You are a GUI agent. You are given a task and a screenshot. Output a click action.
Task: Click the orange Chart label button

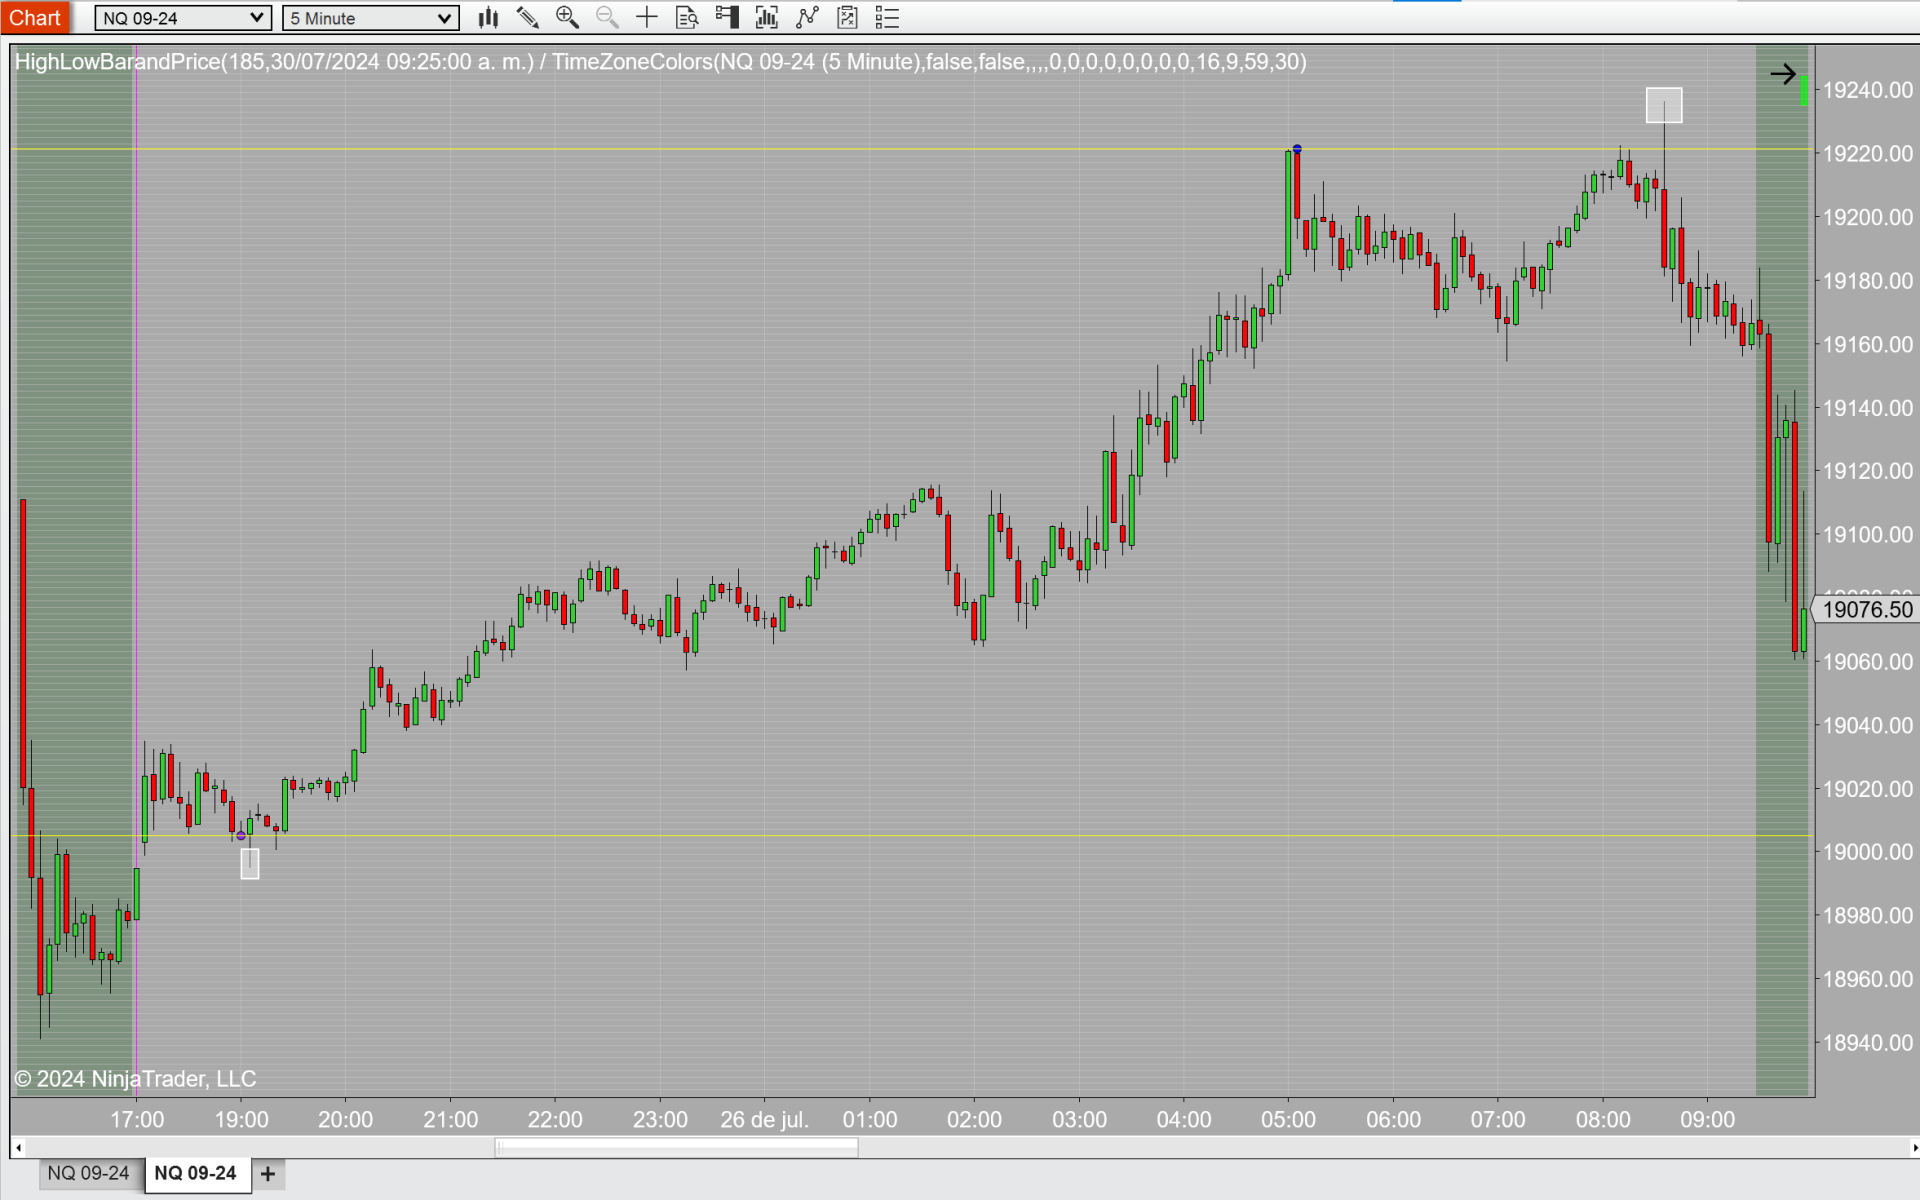(35, 17)
